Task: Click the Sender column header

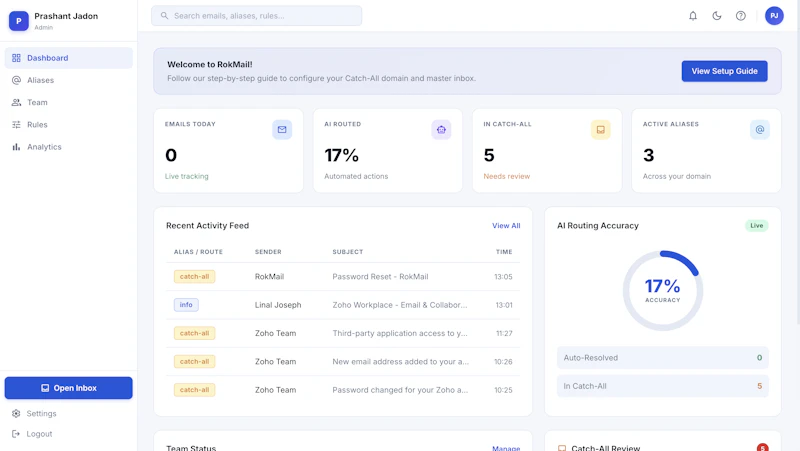Action: [268, 252]
